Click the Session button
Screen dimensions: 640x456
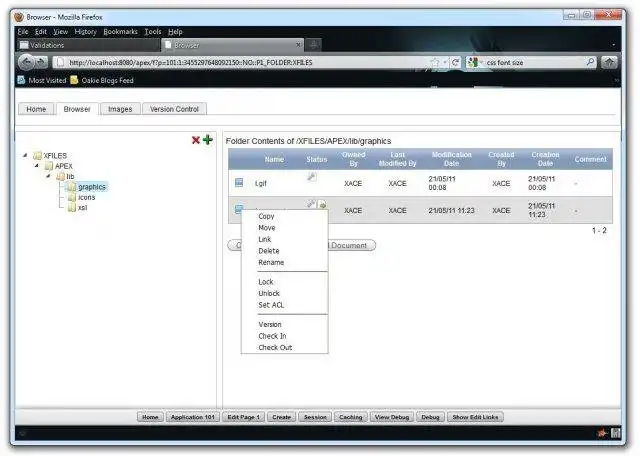point(315,417)
